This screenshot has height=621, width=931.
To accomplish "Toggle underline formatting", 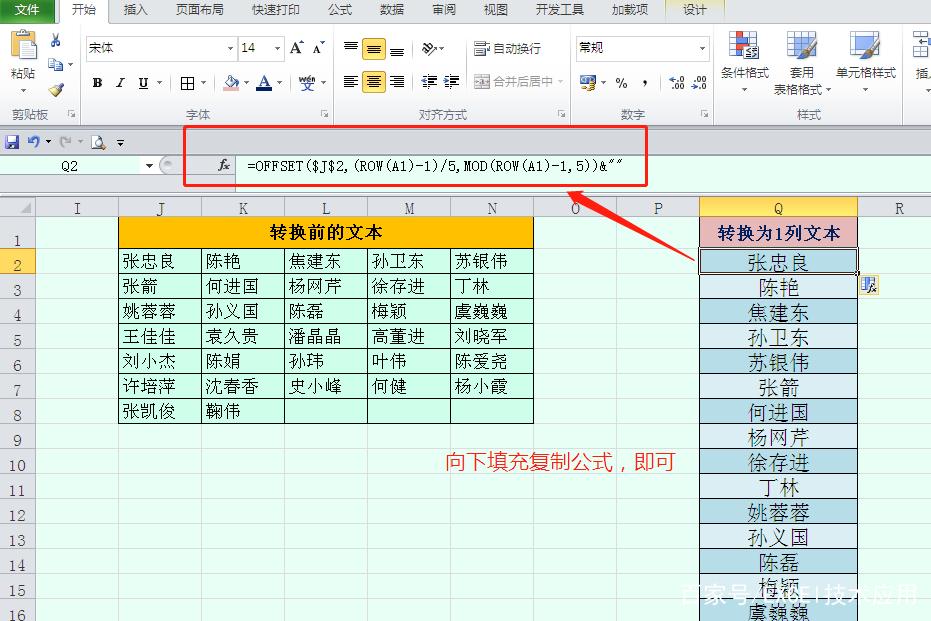I will pos(143,83).
